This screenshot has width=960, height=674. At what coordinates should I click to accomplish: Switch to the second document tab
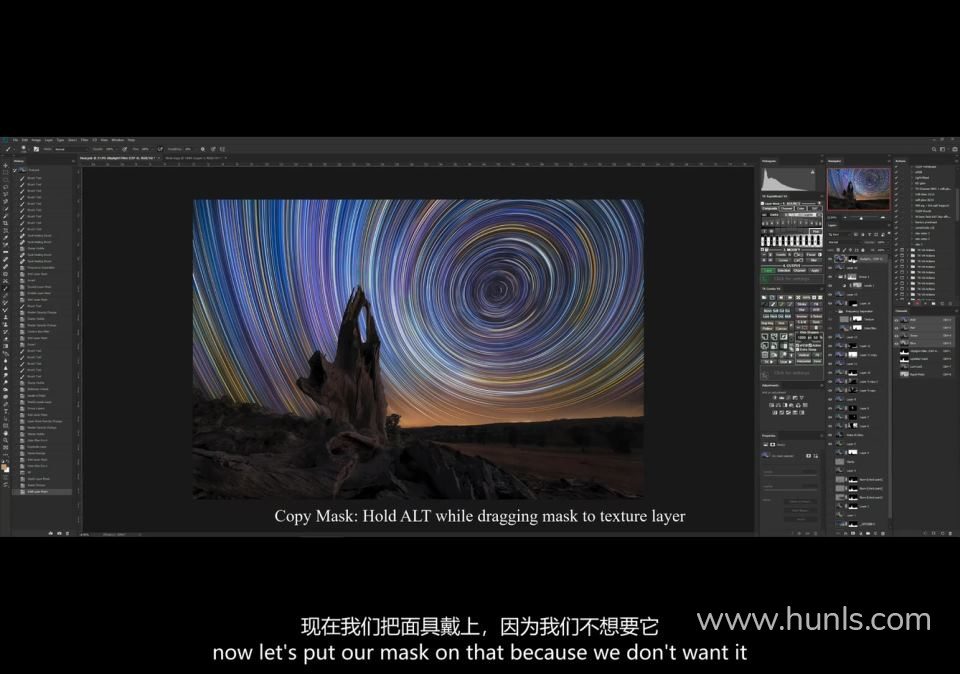point(195,158)
